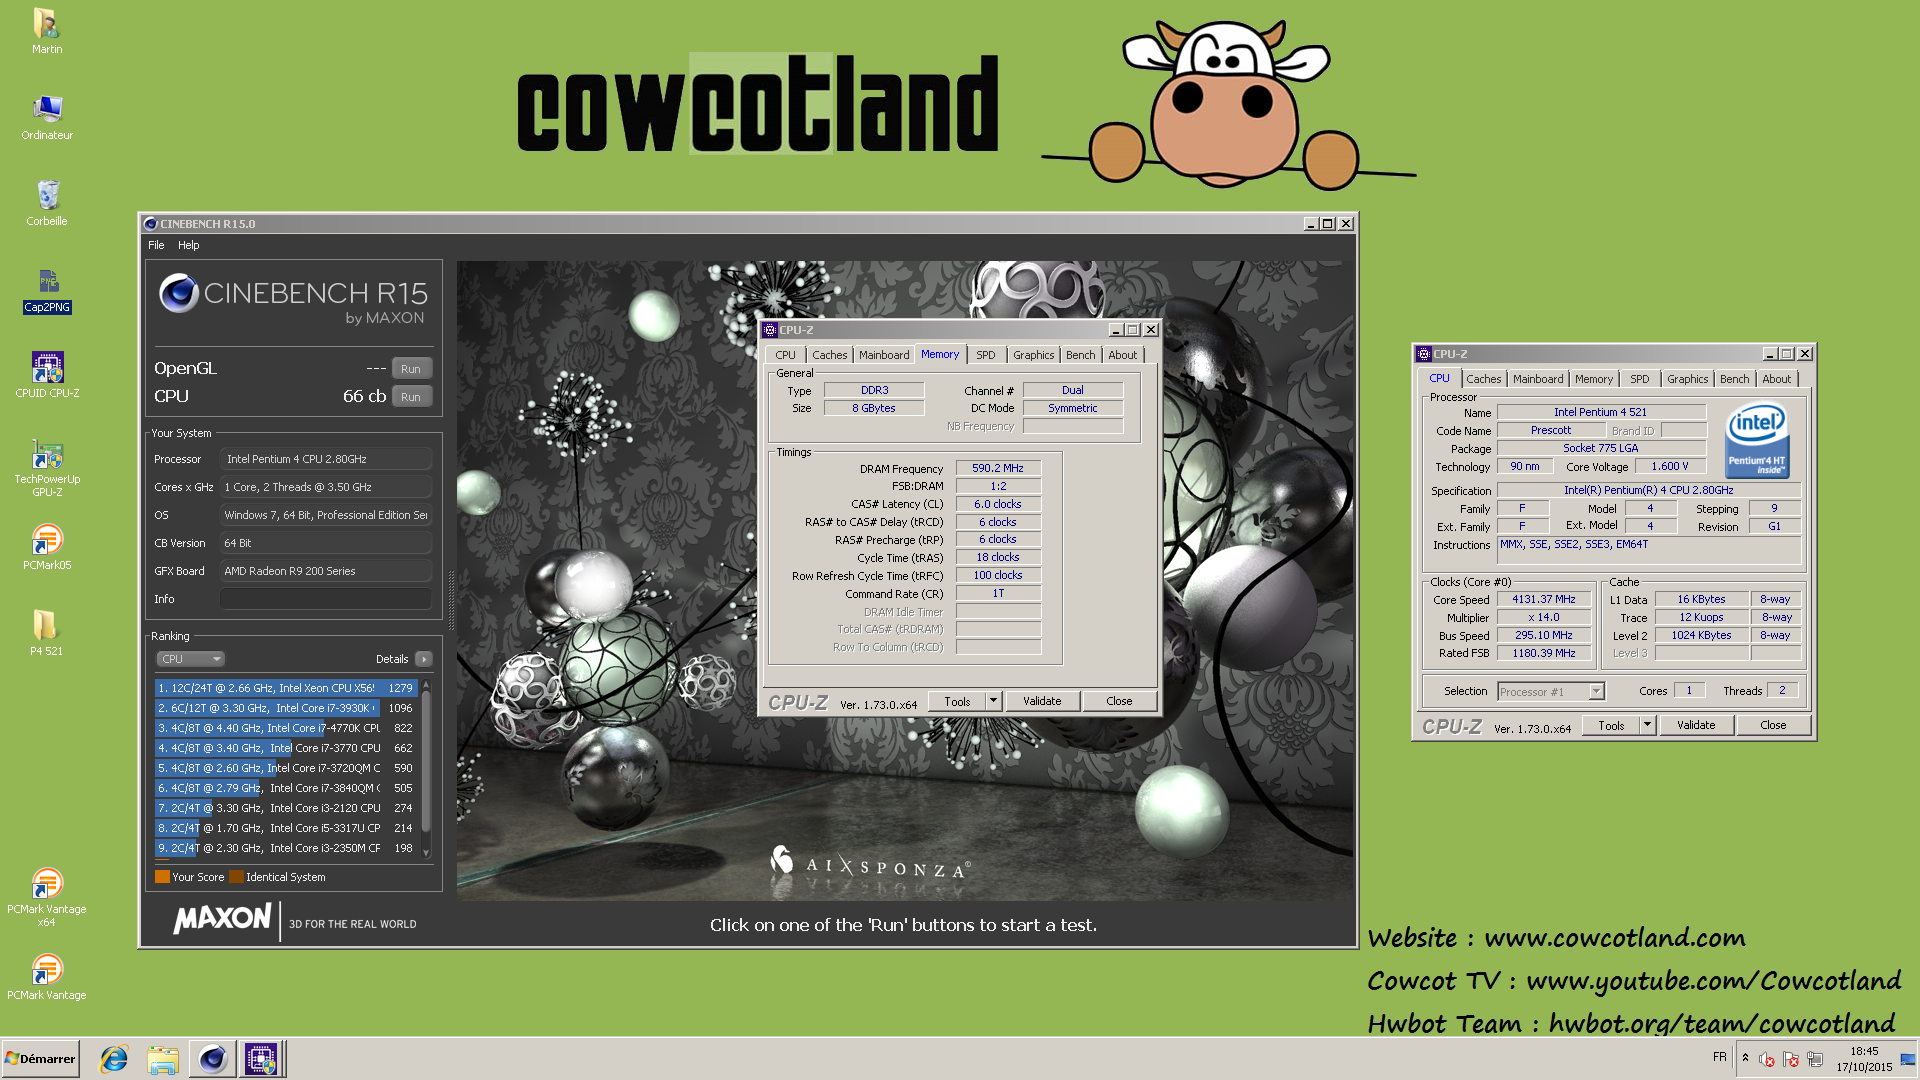Select the Core i7-4770K ranking entry

285,728
